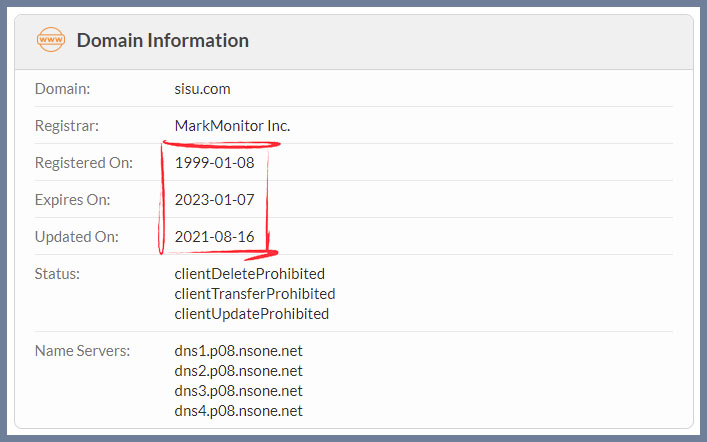Screen dimensions: 707x442
Task: Click name server dns3.p08.nsone.net
Action: pos(238,391)
